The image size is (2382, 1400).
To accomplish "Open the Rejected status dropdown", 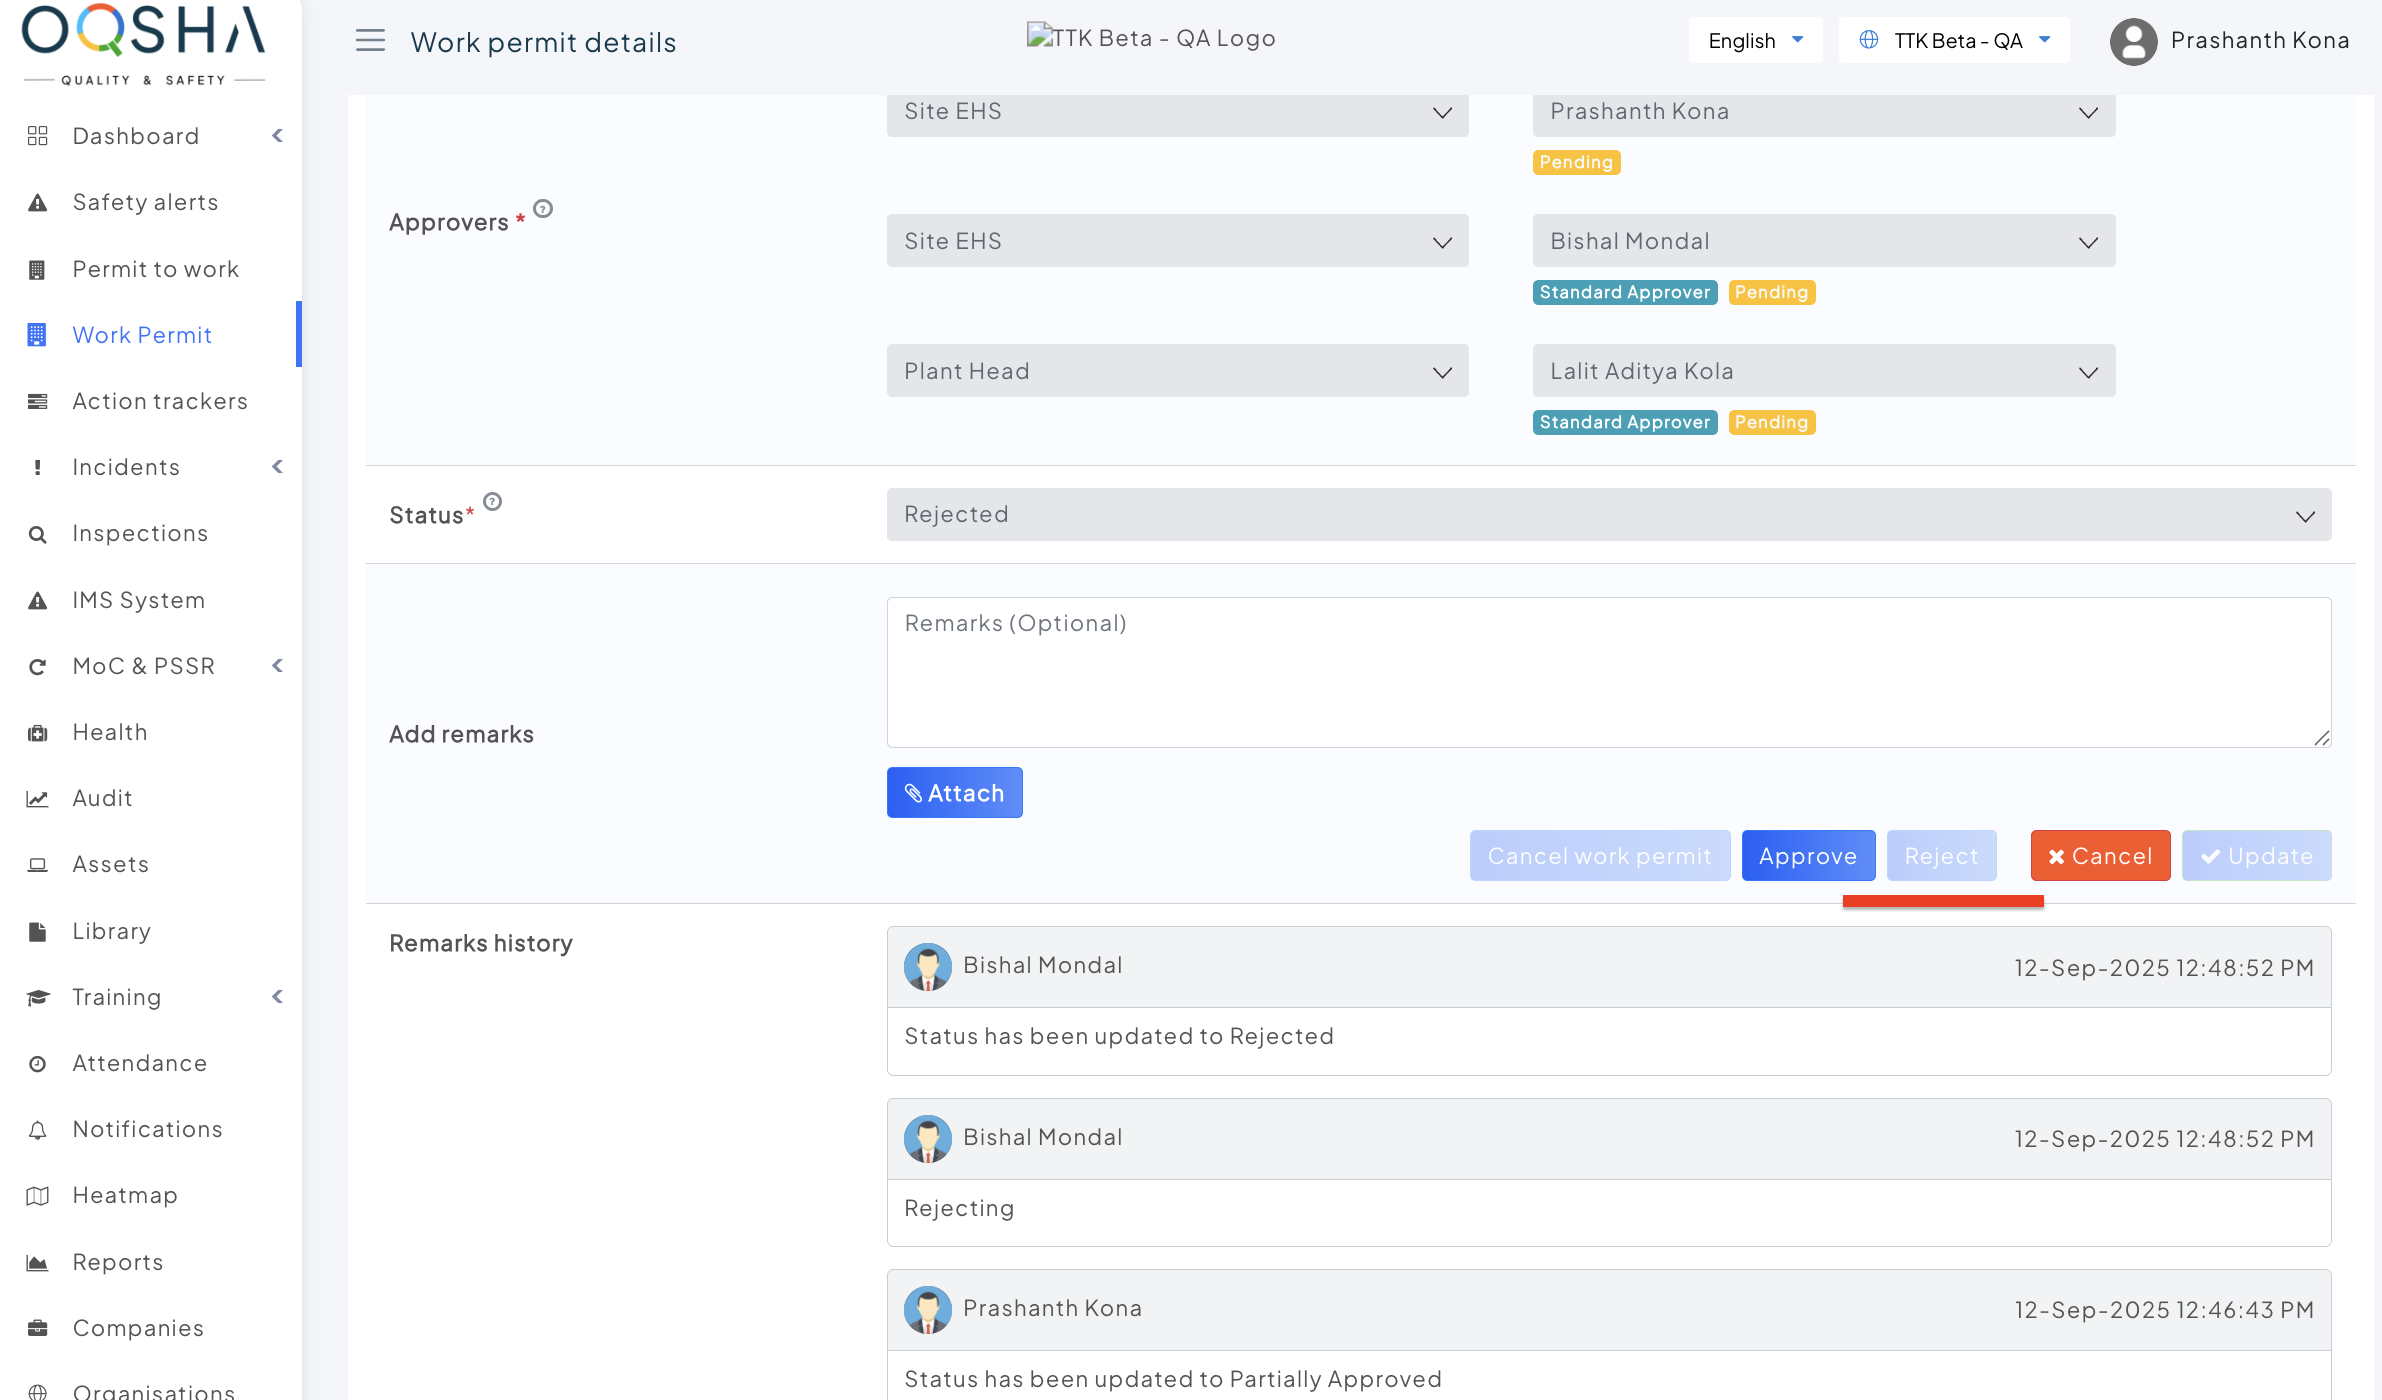I will (x=1608, y=515).
